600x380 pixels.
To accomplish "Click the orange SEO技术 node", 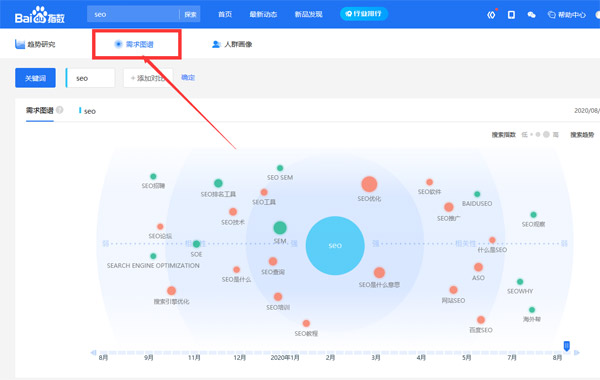I will click(233, 212).
